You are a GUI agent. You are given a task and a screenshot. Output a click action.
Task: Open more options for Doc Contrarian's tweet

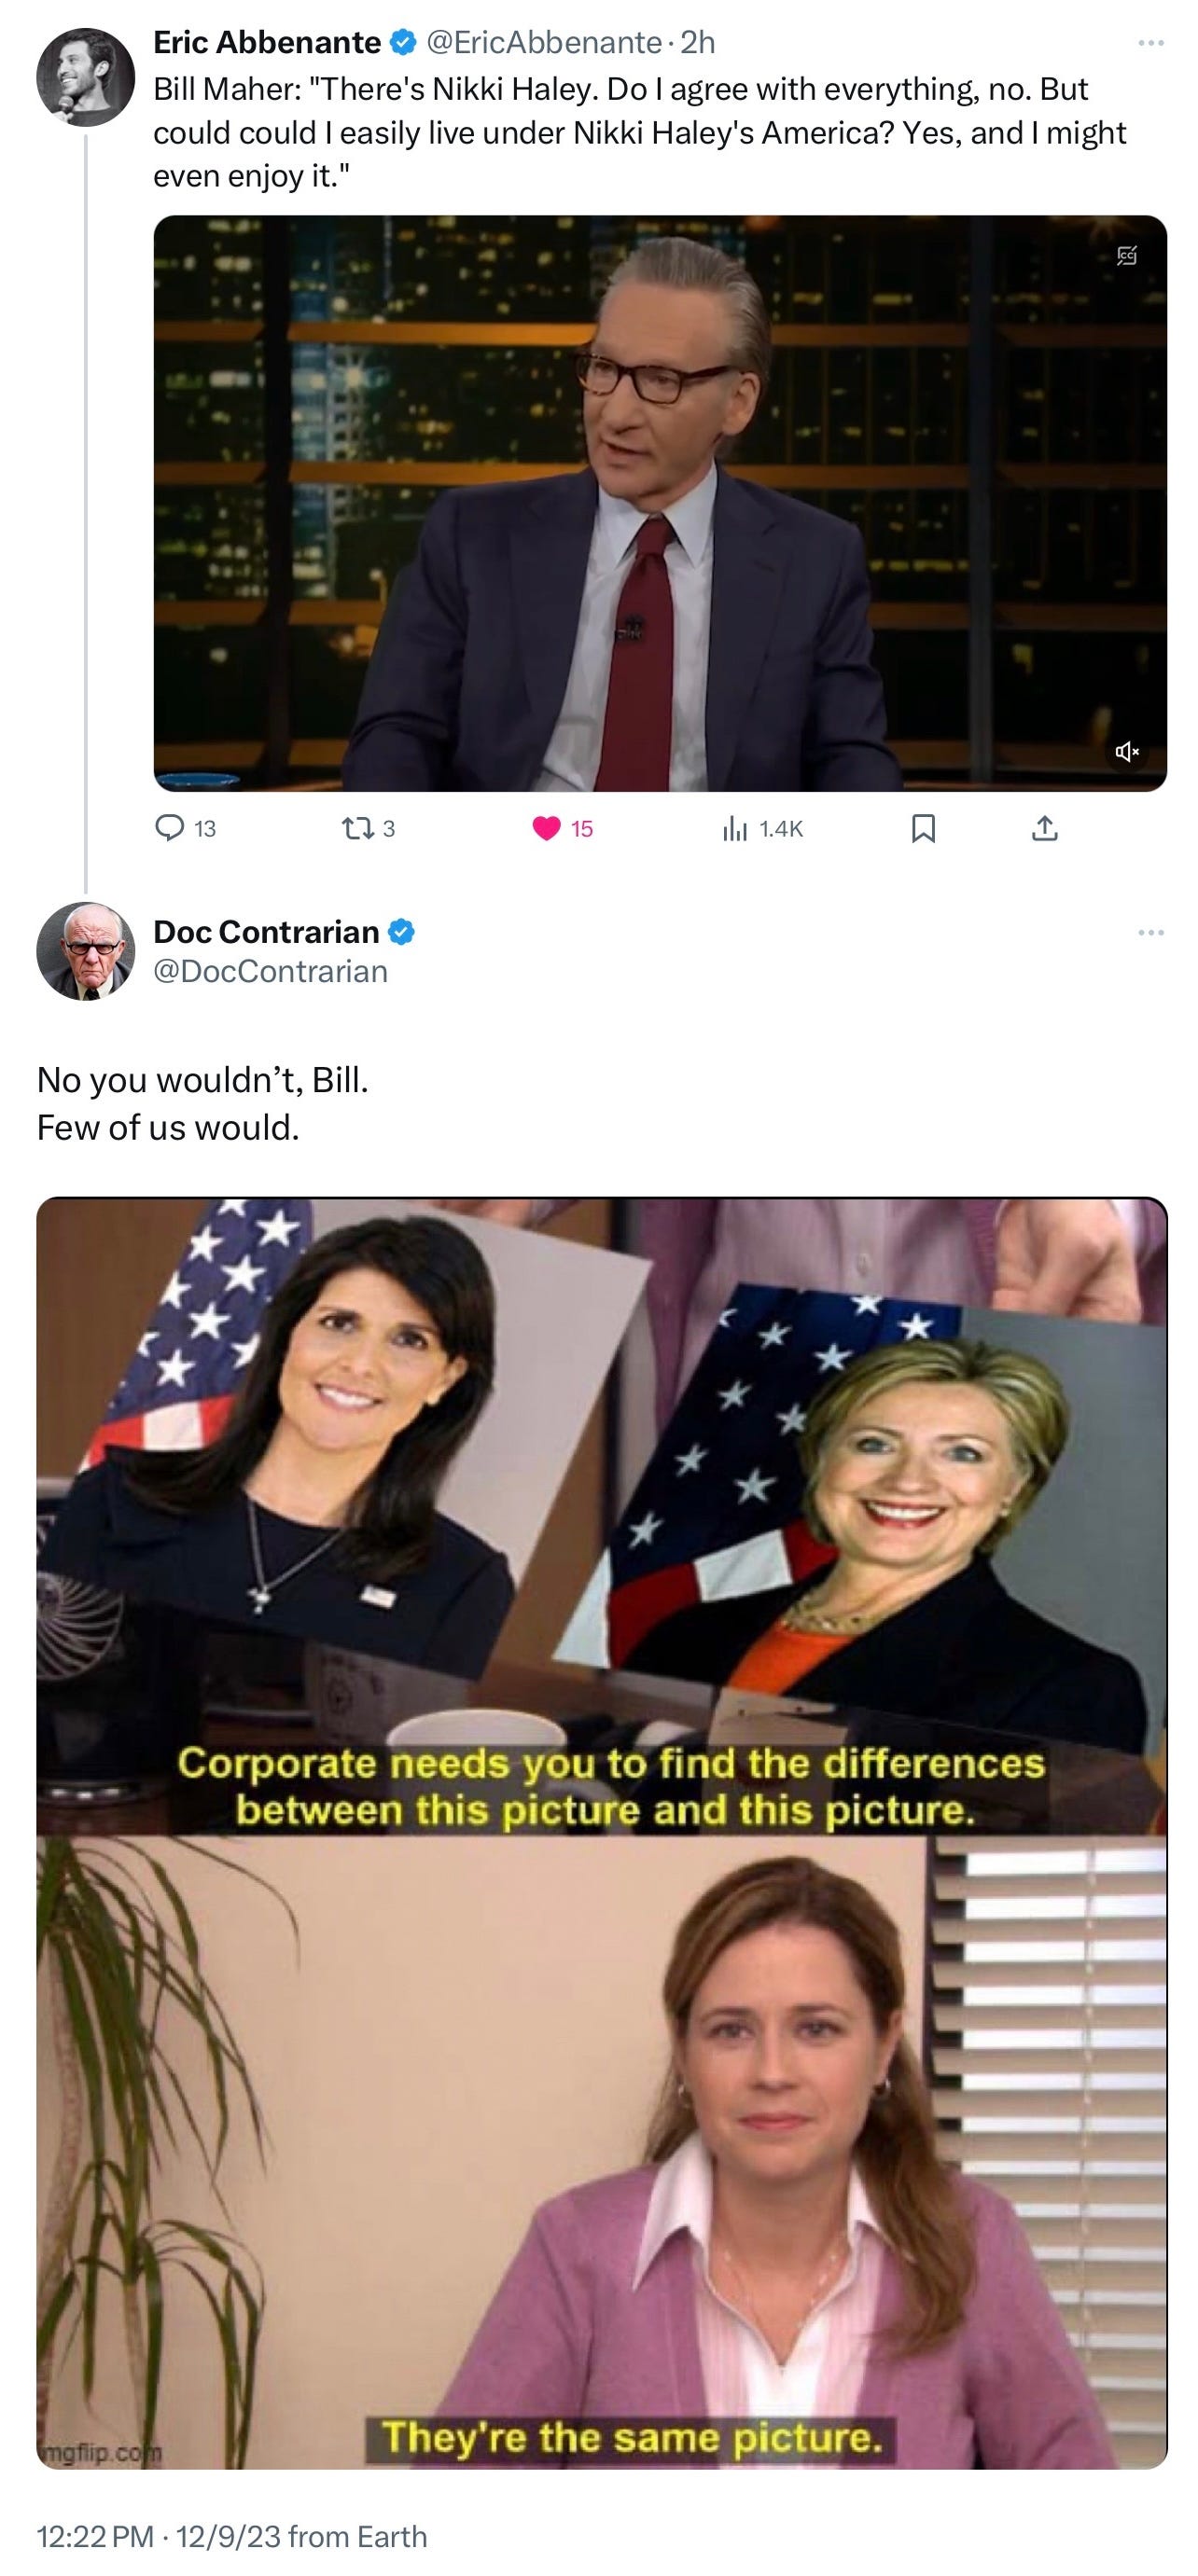coord(1151,933)
